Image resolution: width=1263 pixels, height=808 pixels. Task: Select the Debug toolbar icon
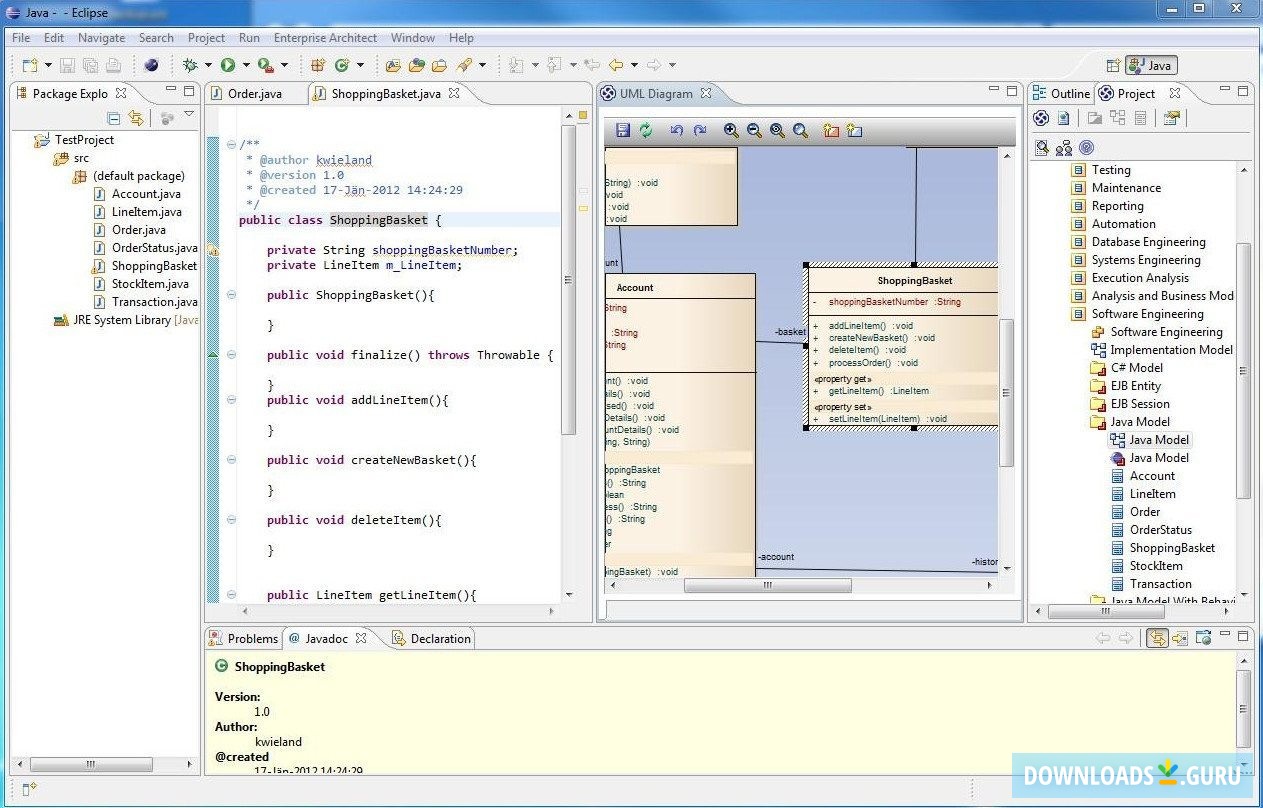[x=189, y=64]
